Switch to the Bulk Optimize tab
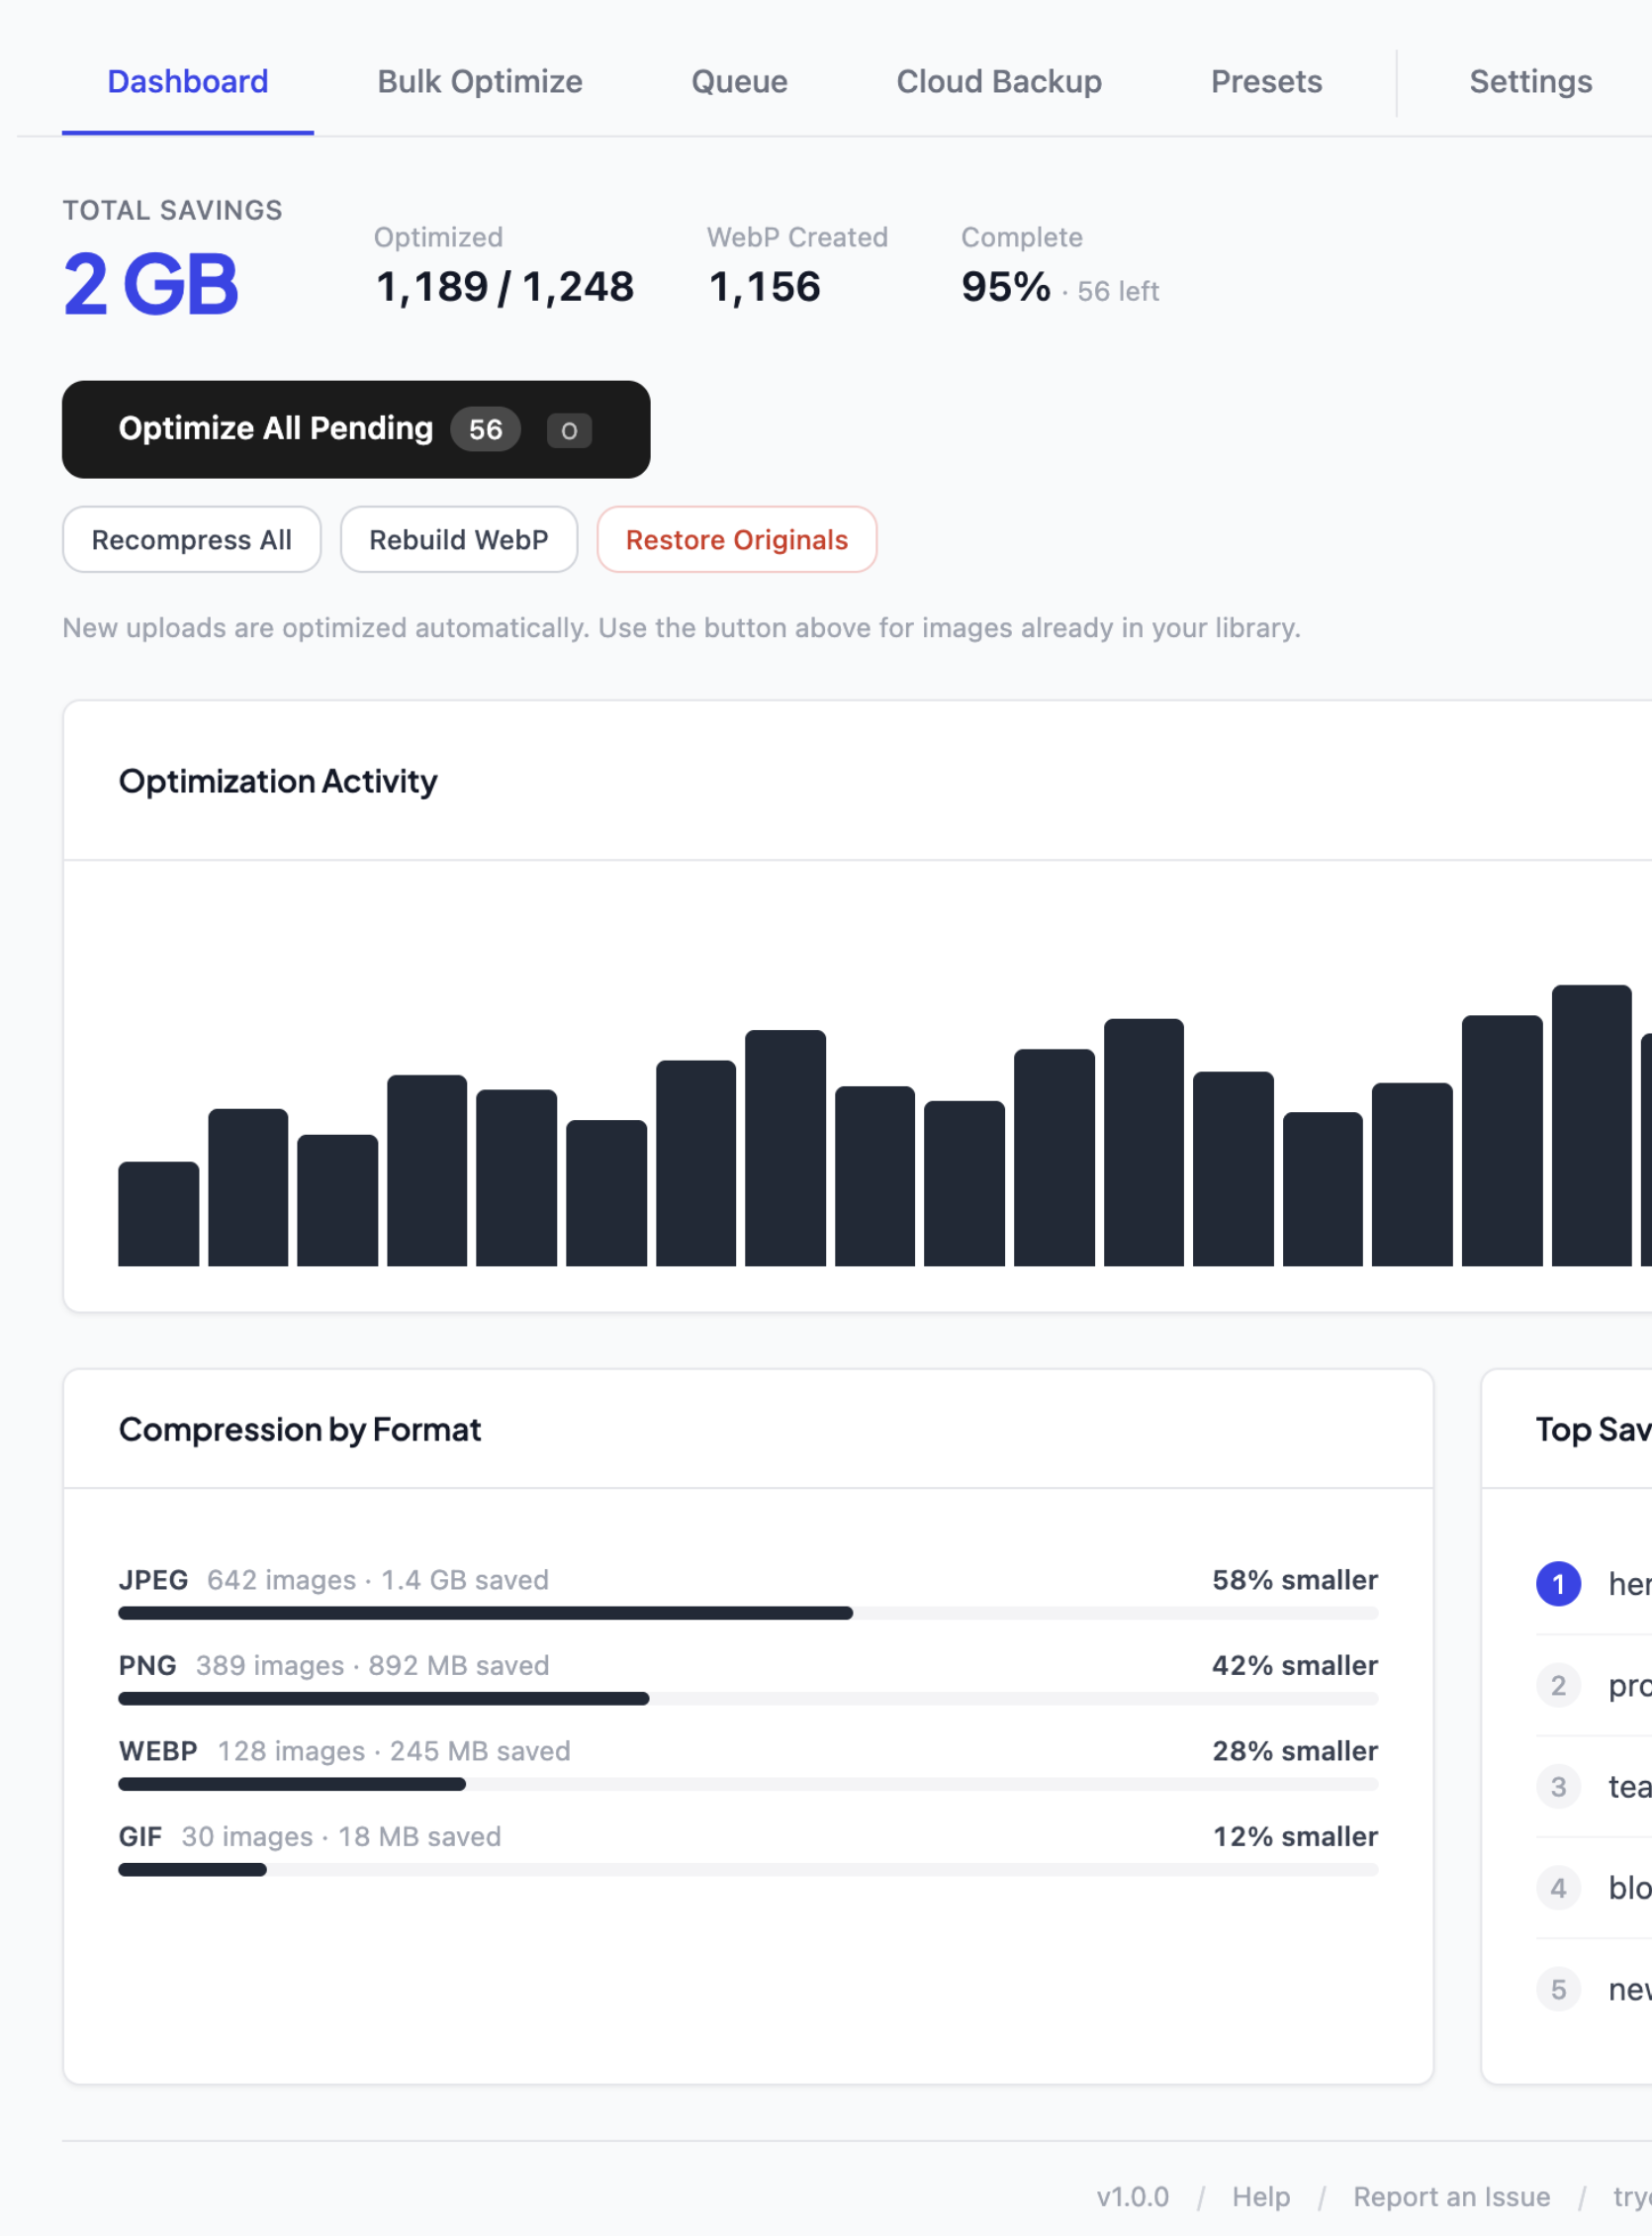 479,81
